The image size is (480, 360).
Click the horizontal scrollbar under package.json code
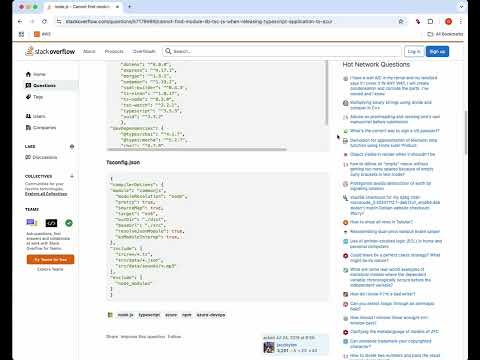tap(197, 149)
